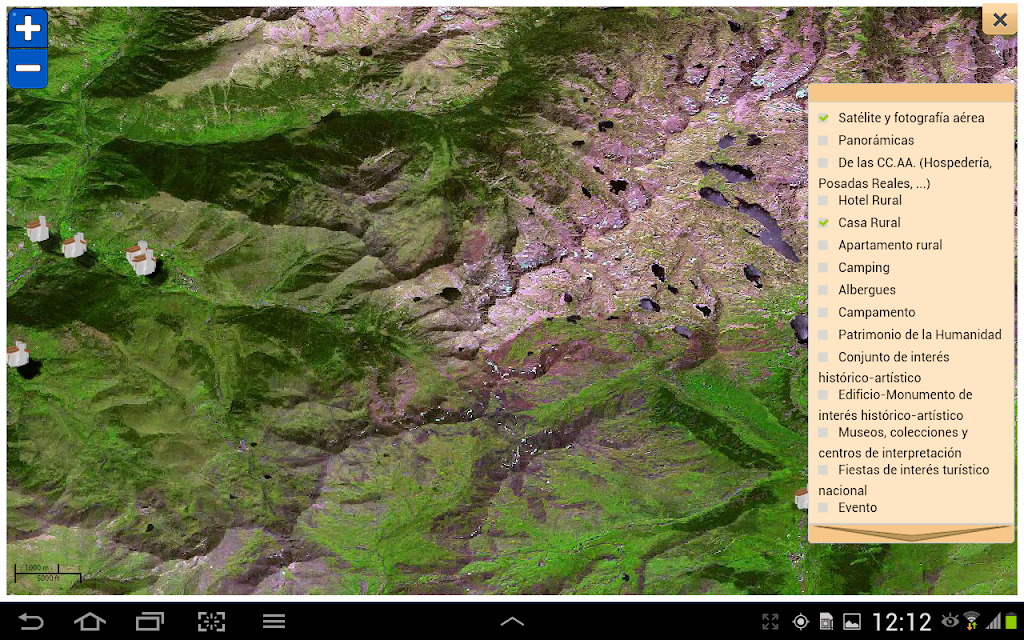The image size is (1024, 640).
Task: Collapse layer panel via top header bar
Action: coord(911,93)
